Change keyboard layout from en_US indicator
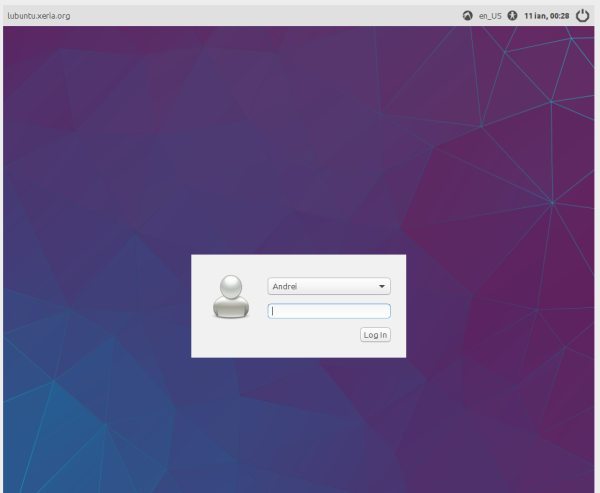The height and width of the screenshot is (493, 600). [490, 16]
